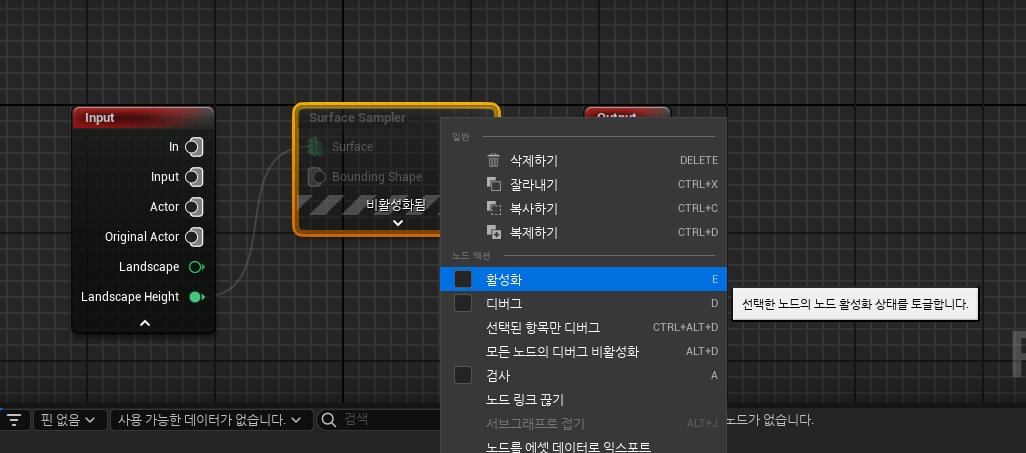Choose 모든 노드의 디버그 비활성화
Screen dimensions: 1026x453
click(x=584, y=352)
